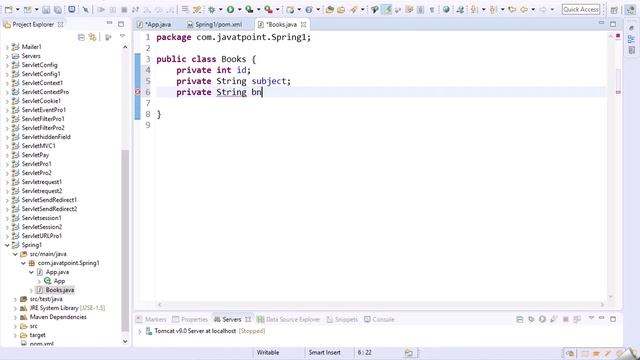Open the External Tools dropdown arrow
Viewport: 640px width, 360px height.
(278, 9)
